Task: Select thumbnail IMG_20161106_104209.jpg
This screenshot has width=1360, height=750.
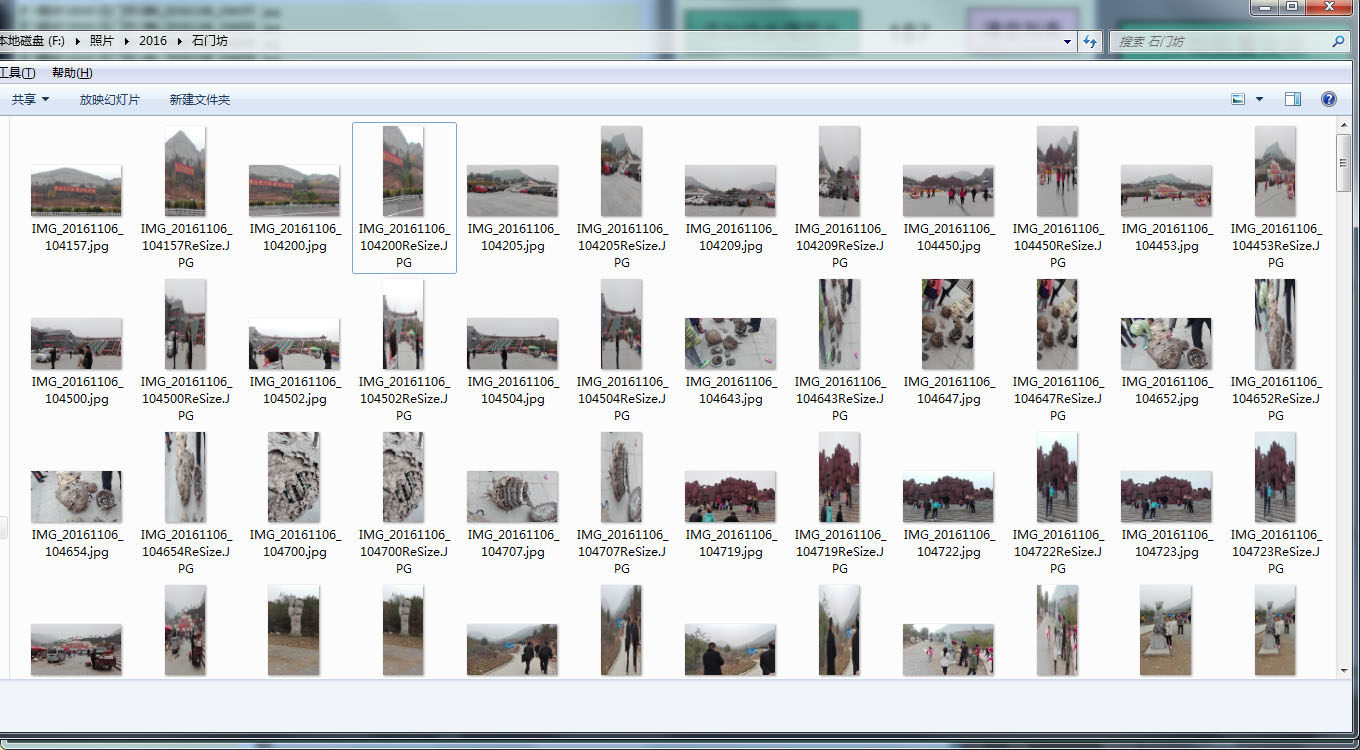Action: tap(730, 190)
